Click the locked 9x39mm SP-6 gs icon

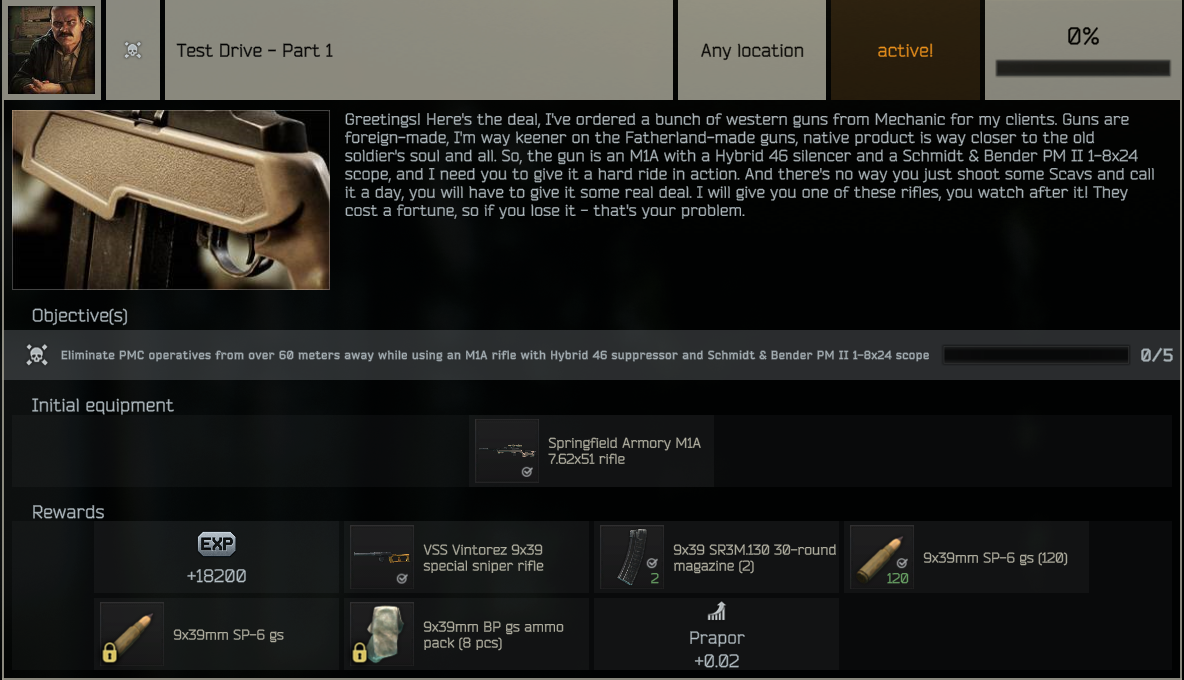pos(131,634)
